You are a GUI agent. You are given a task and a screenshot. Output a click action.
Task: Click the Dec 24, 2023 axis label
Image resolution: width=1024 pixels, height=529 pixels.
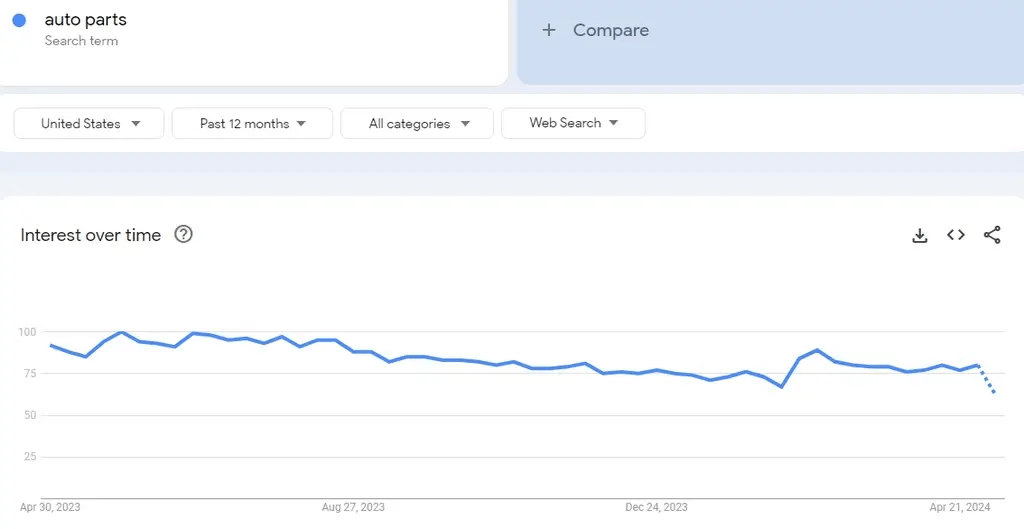[x=656, y=507]
